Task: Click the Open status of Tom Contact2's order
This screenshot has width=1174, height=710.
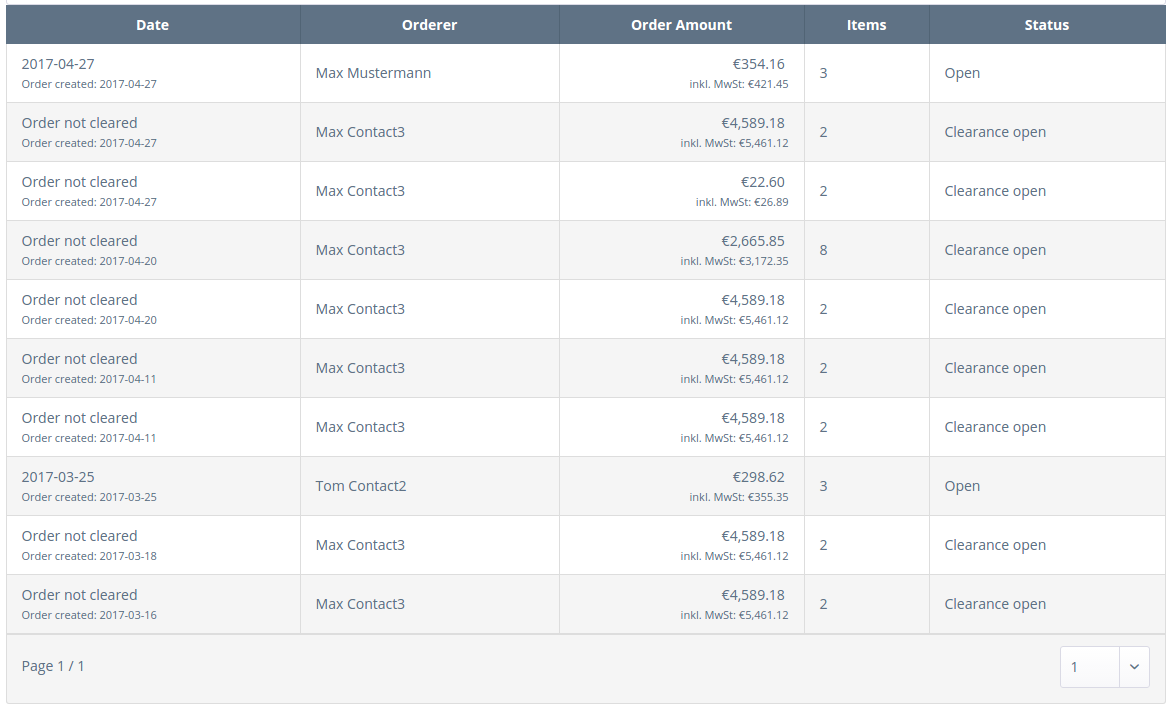Action: coord(962,486)
